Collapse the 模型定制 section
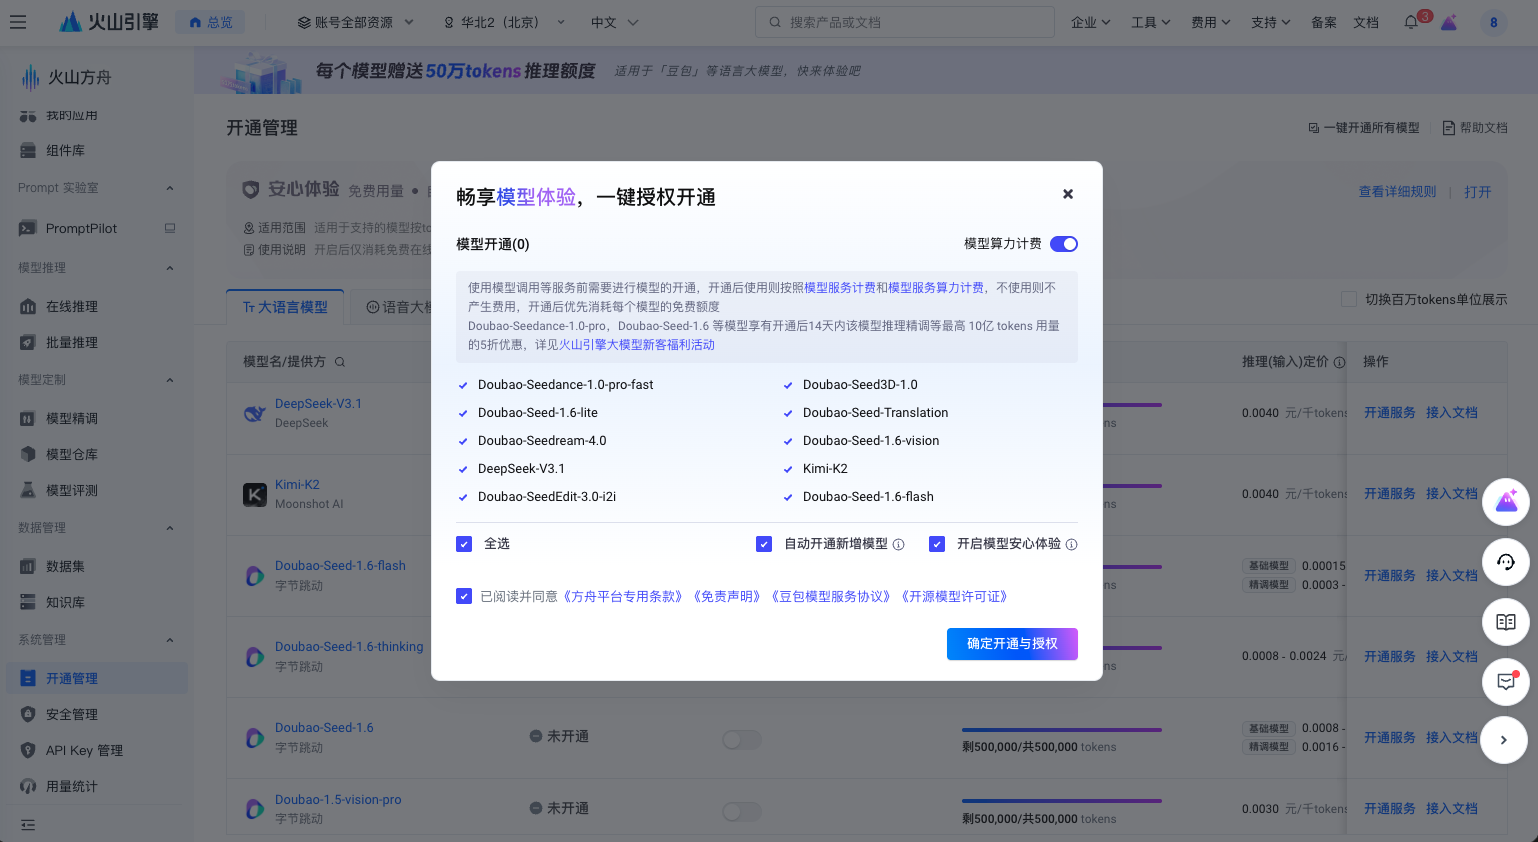The image size is (1538, 842). 170,380
